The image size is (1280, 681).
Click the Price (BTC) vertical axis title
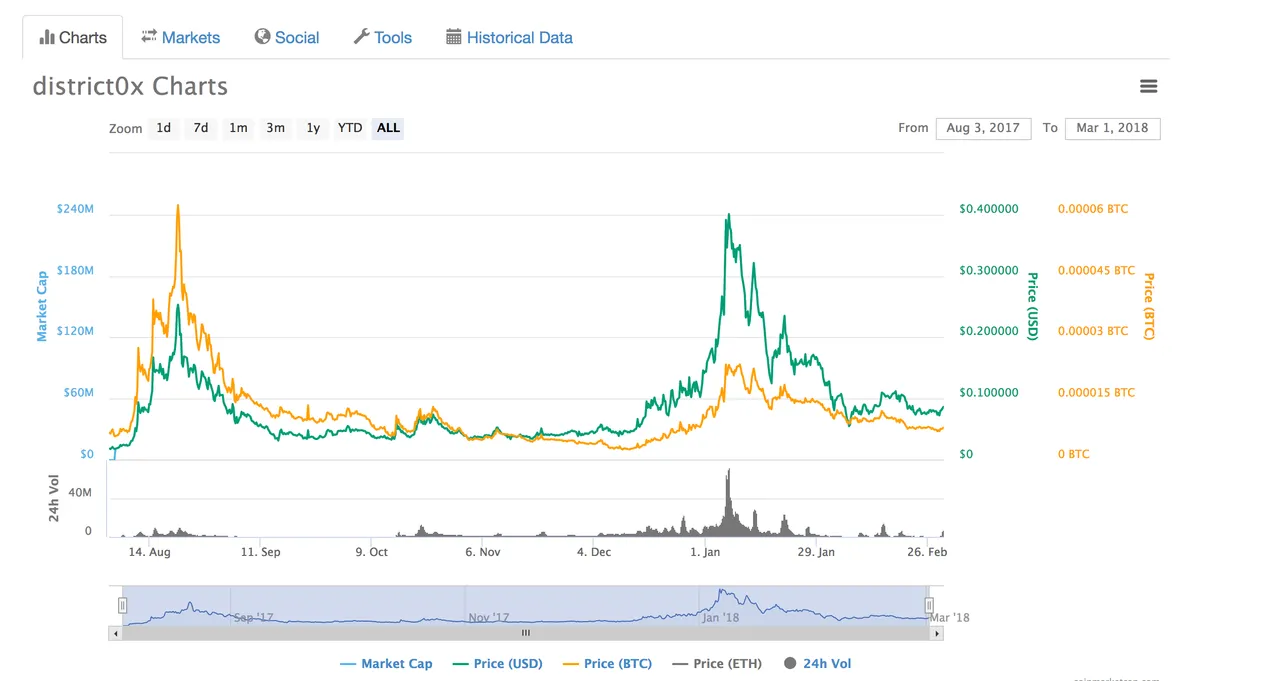point(1149,306)
